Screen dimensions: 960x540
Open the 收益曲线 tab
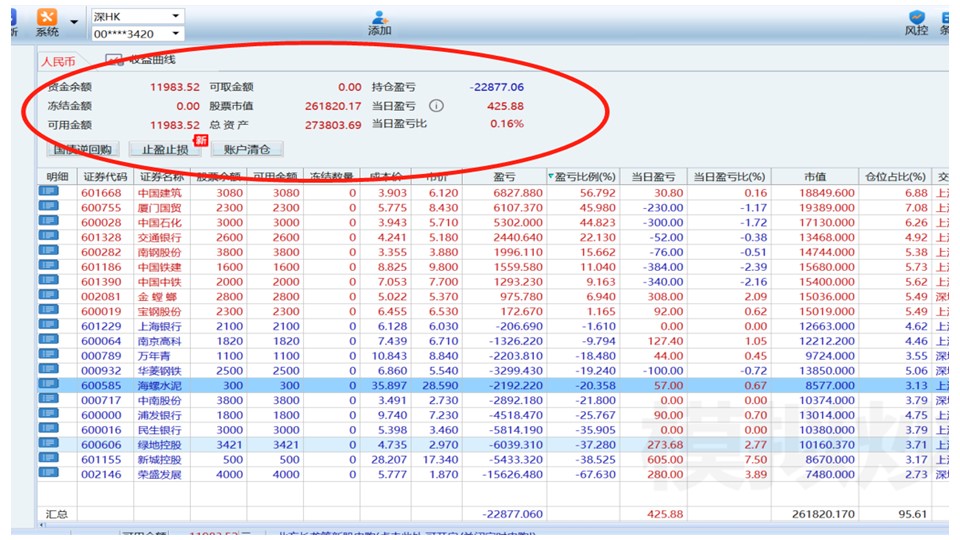142,59
